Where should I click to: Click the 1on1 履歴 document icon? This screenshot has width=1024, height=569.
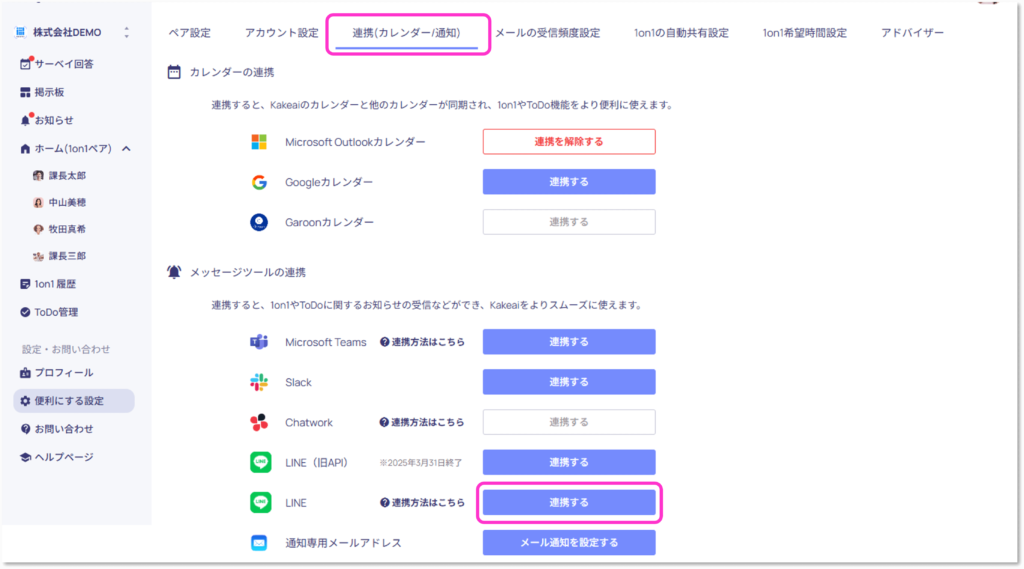[x=25, y=284]
